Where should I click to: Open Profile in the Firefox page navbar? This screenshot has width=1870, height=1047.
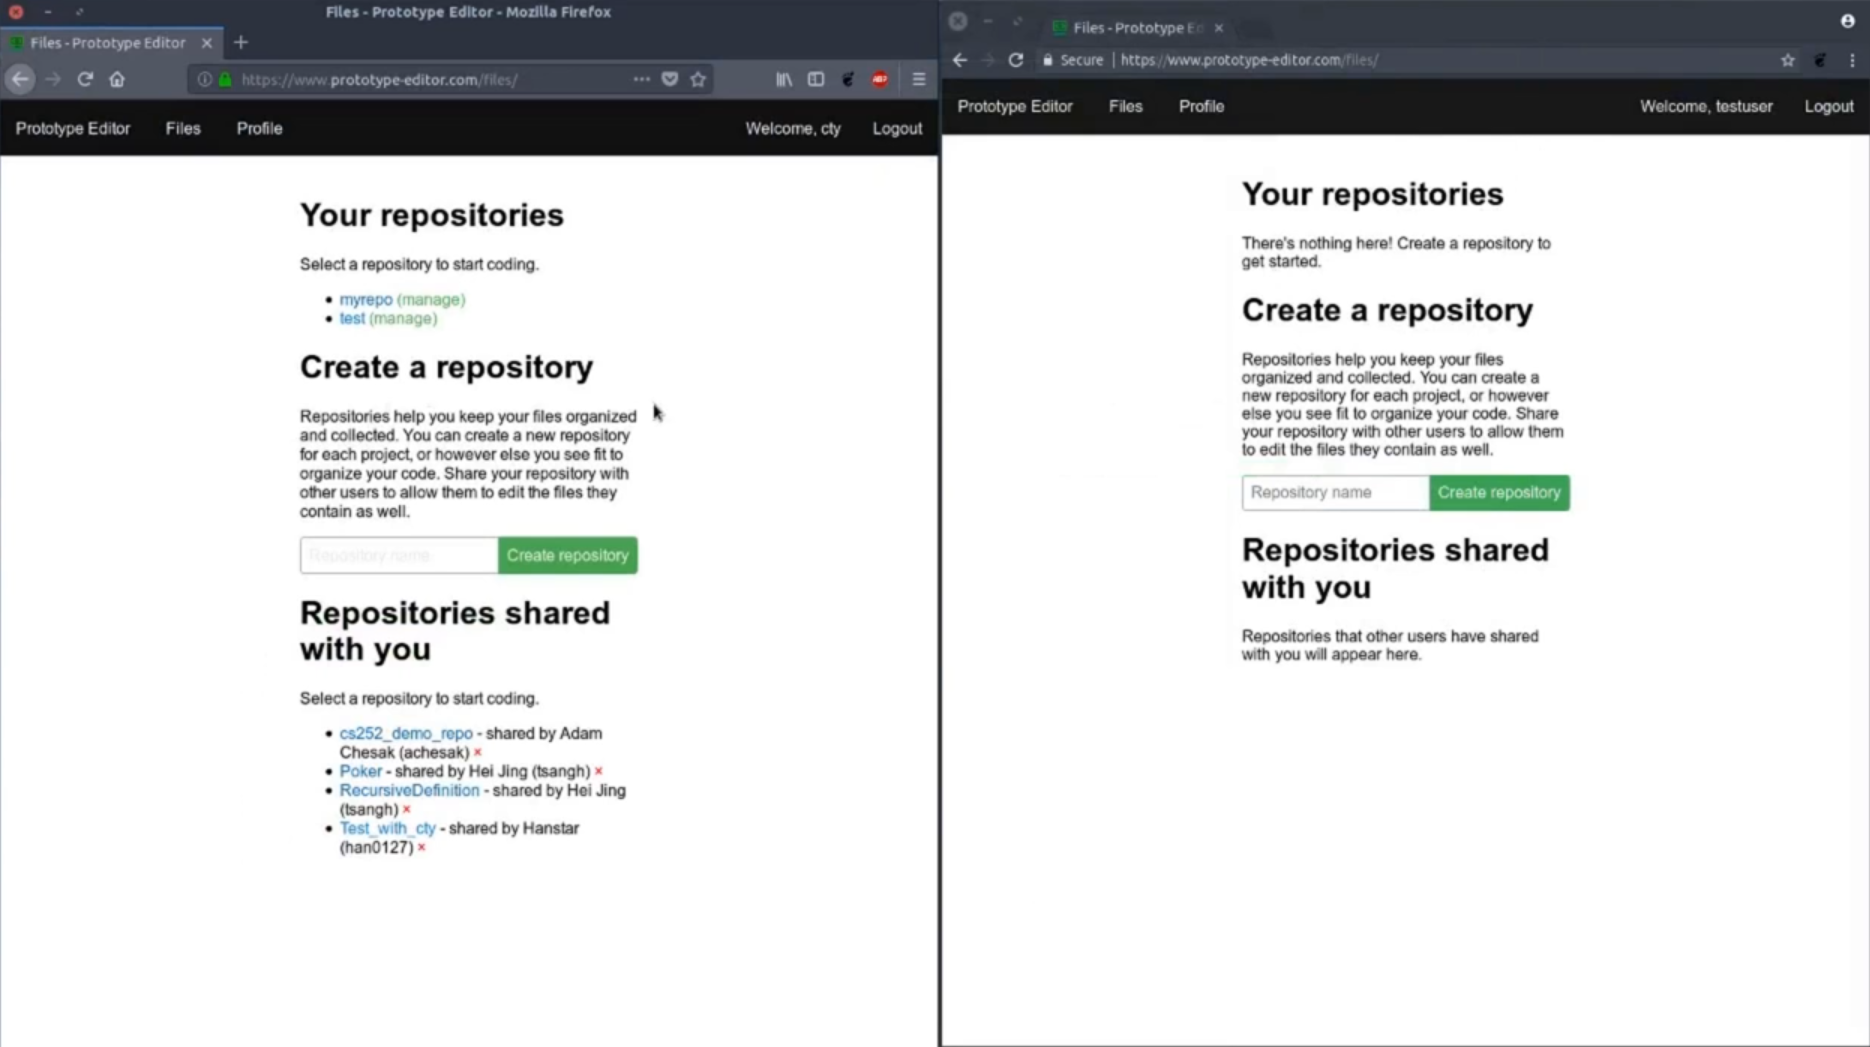[x=259, y=128]
